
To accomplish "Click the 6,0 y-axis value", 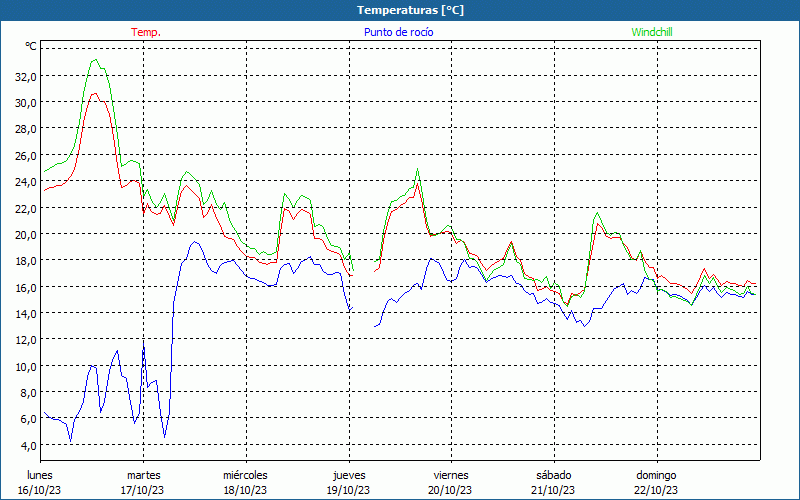I will (x=28, y=419).
